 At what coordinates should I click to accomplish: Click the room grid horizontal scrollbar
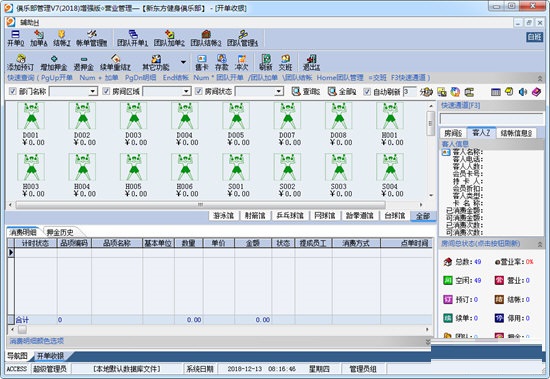click(200, 205)
